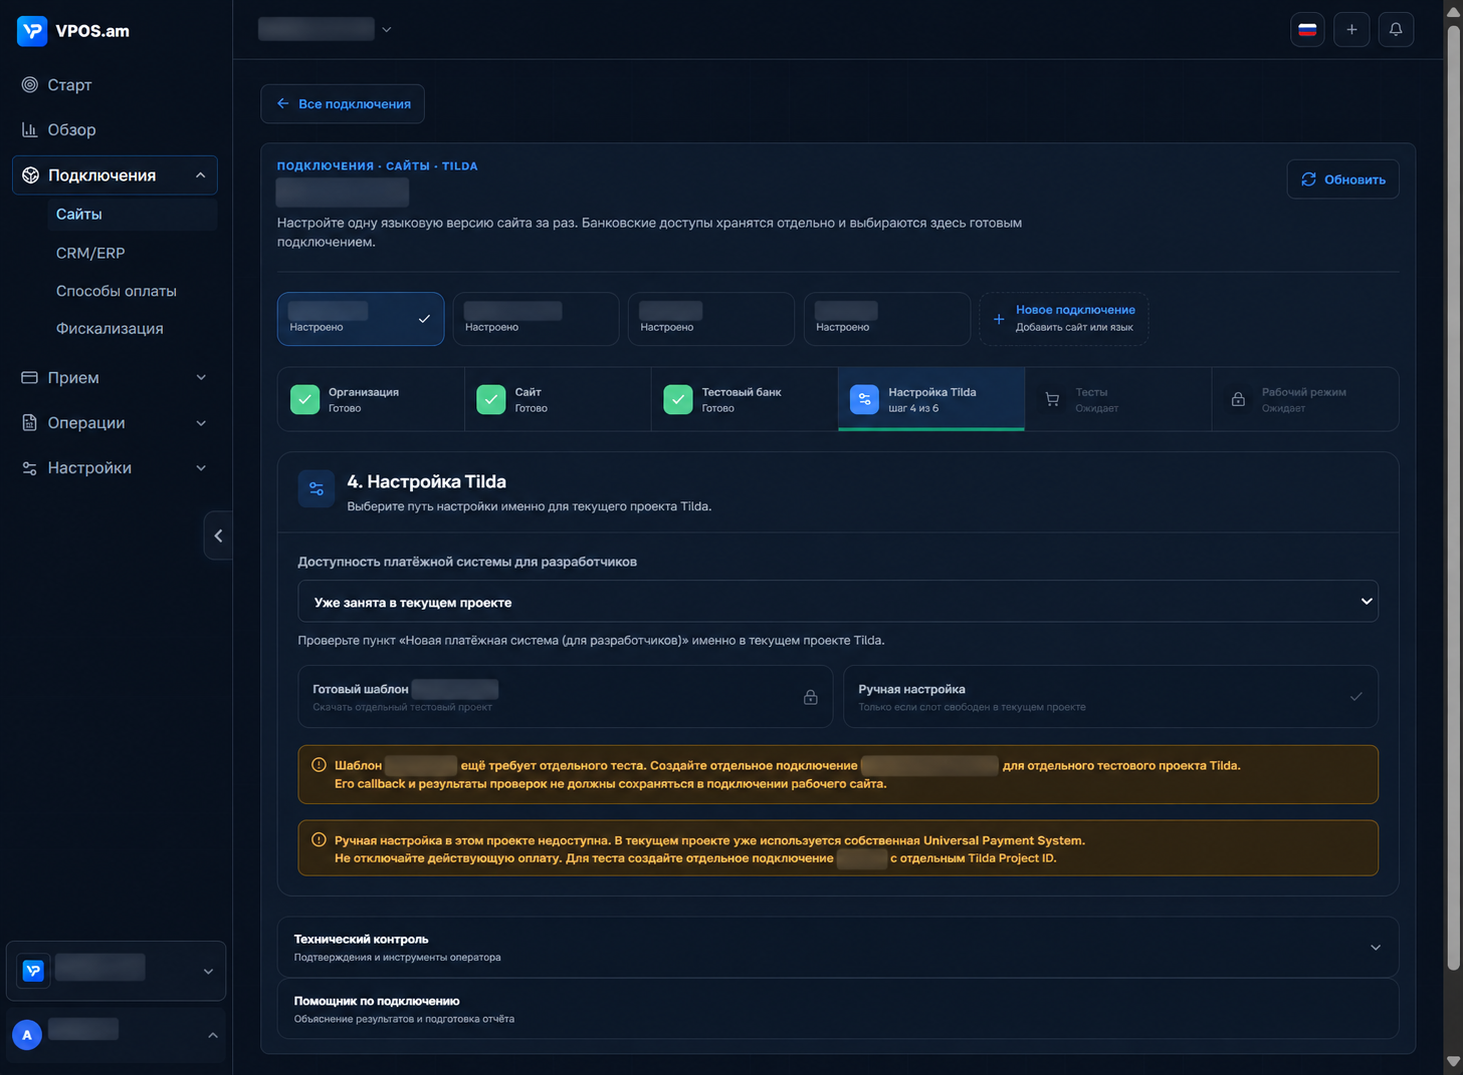The width and height of the screenshot is (1463, 1075).
Task: Switch to the Рабочий режим step tab
Action: 1305,399
